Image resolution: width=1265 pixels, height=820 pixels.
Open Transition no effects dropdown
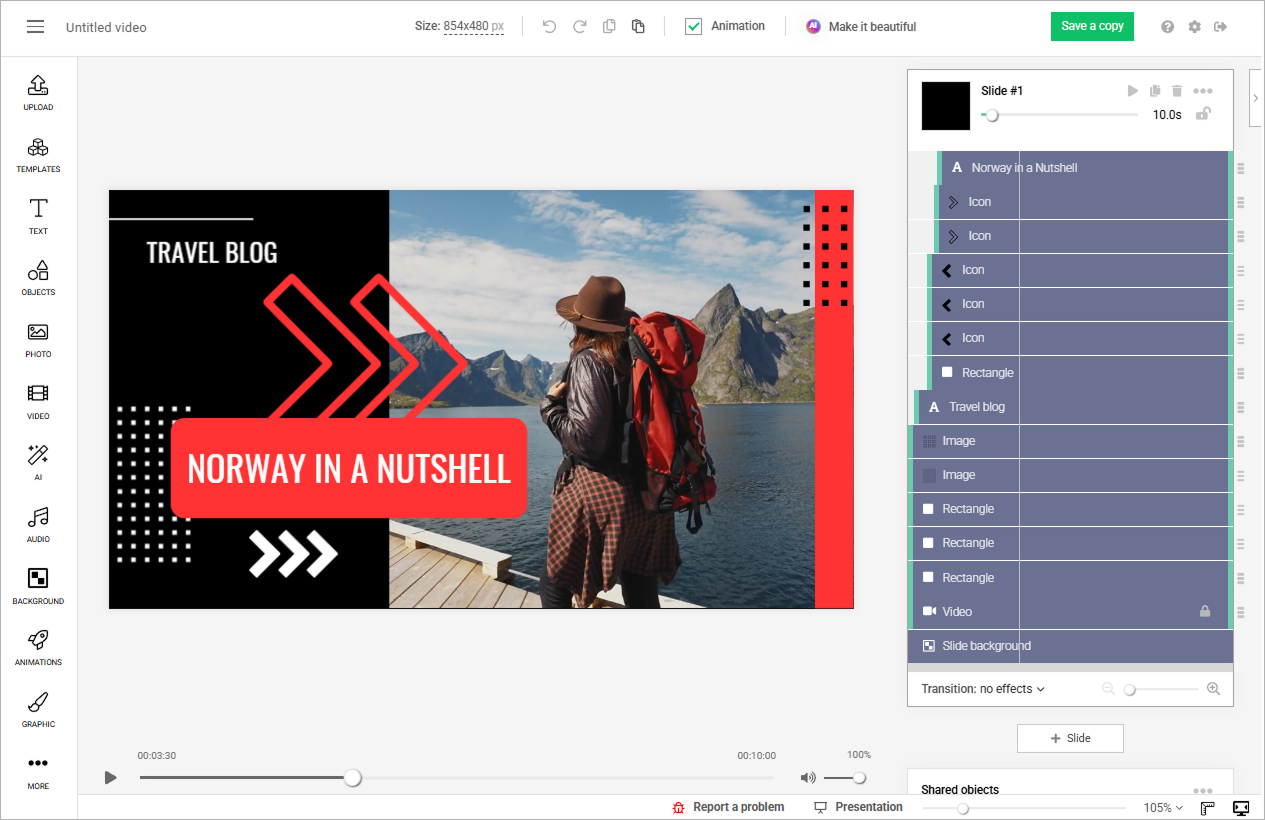(x=983, y=689)
